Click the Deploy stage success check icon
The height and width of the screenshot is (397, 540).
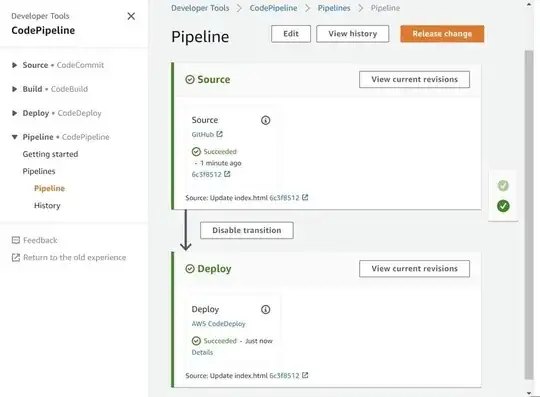pyautogui.click(x=190, y=269)
